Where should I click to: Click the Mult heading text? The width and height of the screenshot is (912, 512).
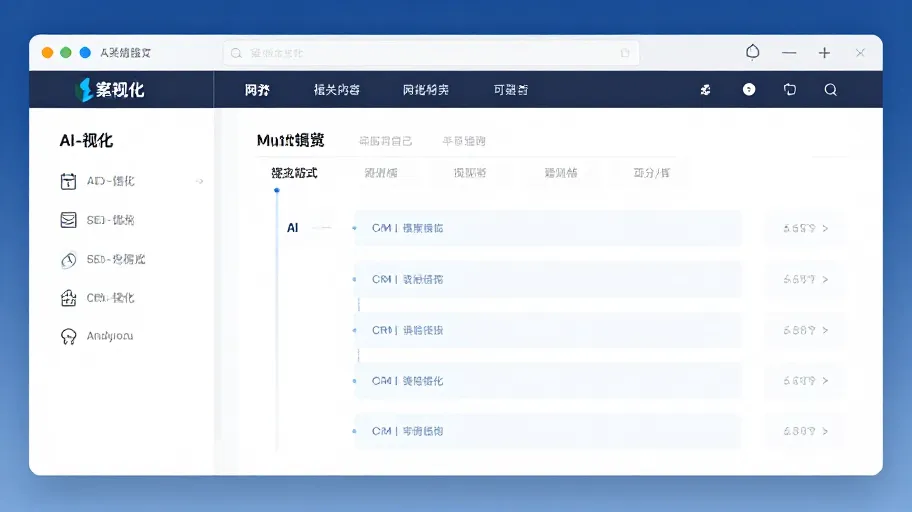coord(290,140)
